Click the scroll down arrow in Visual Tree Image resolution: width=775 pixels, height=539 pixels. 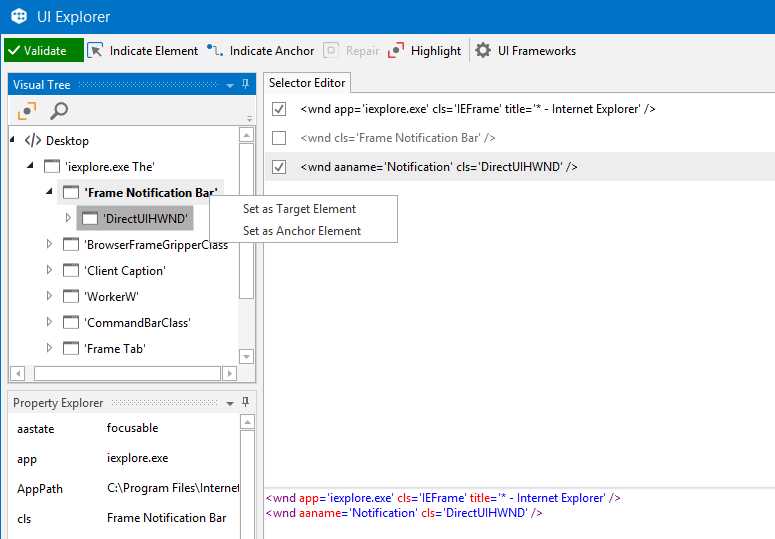[x=246, y=356]
